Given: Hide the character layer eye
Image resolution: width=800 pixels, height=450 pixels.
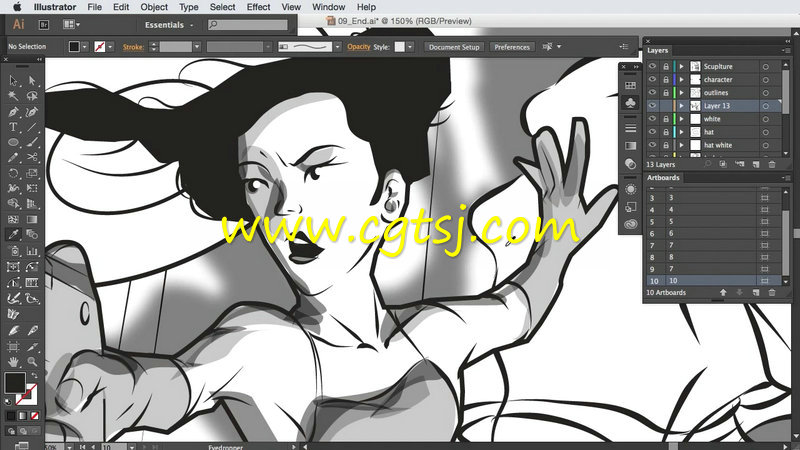Looking at the screenshot, I should coord(652,80).
